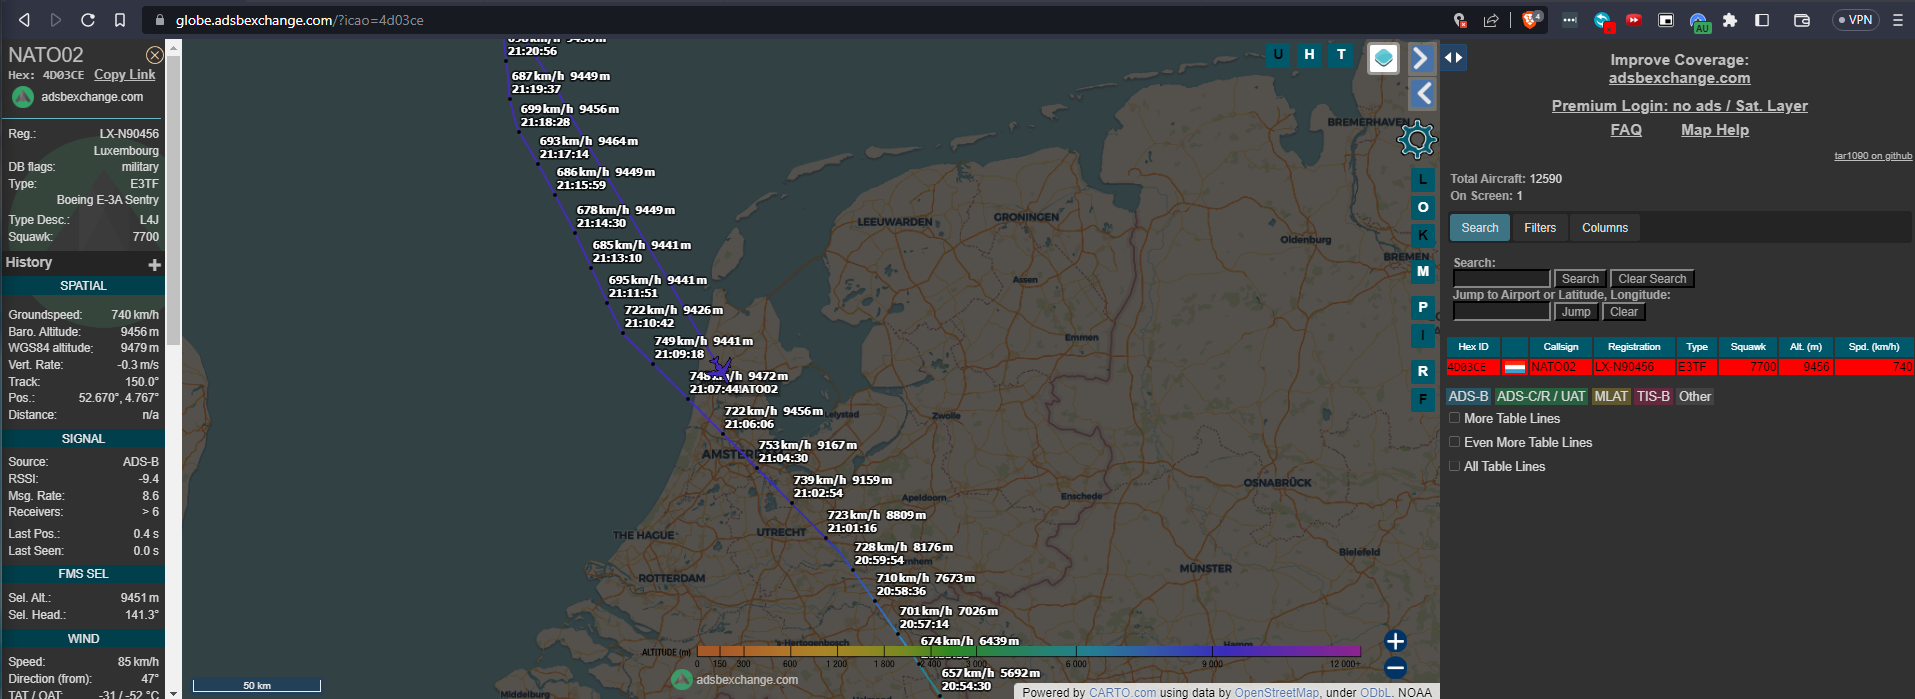Open the Map Help link
Image resolution: width=1915 pixels, height=699 pixels.
tap(1715, 130)
